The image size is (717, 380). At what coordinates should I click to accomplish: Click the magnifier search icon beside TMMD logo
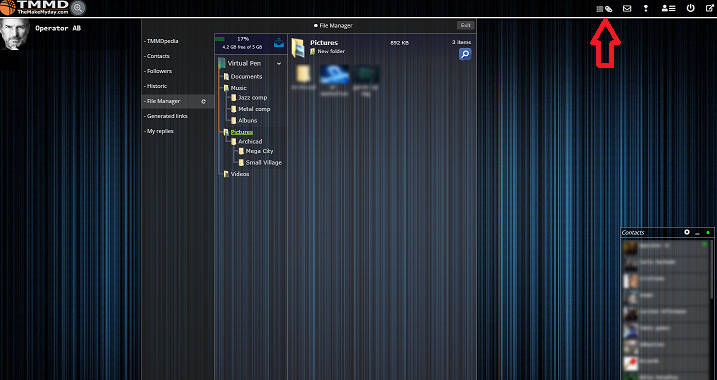click(x=78, y=8)
